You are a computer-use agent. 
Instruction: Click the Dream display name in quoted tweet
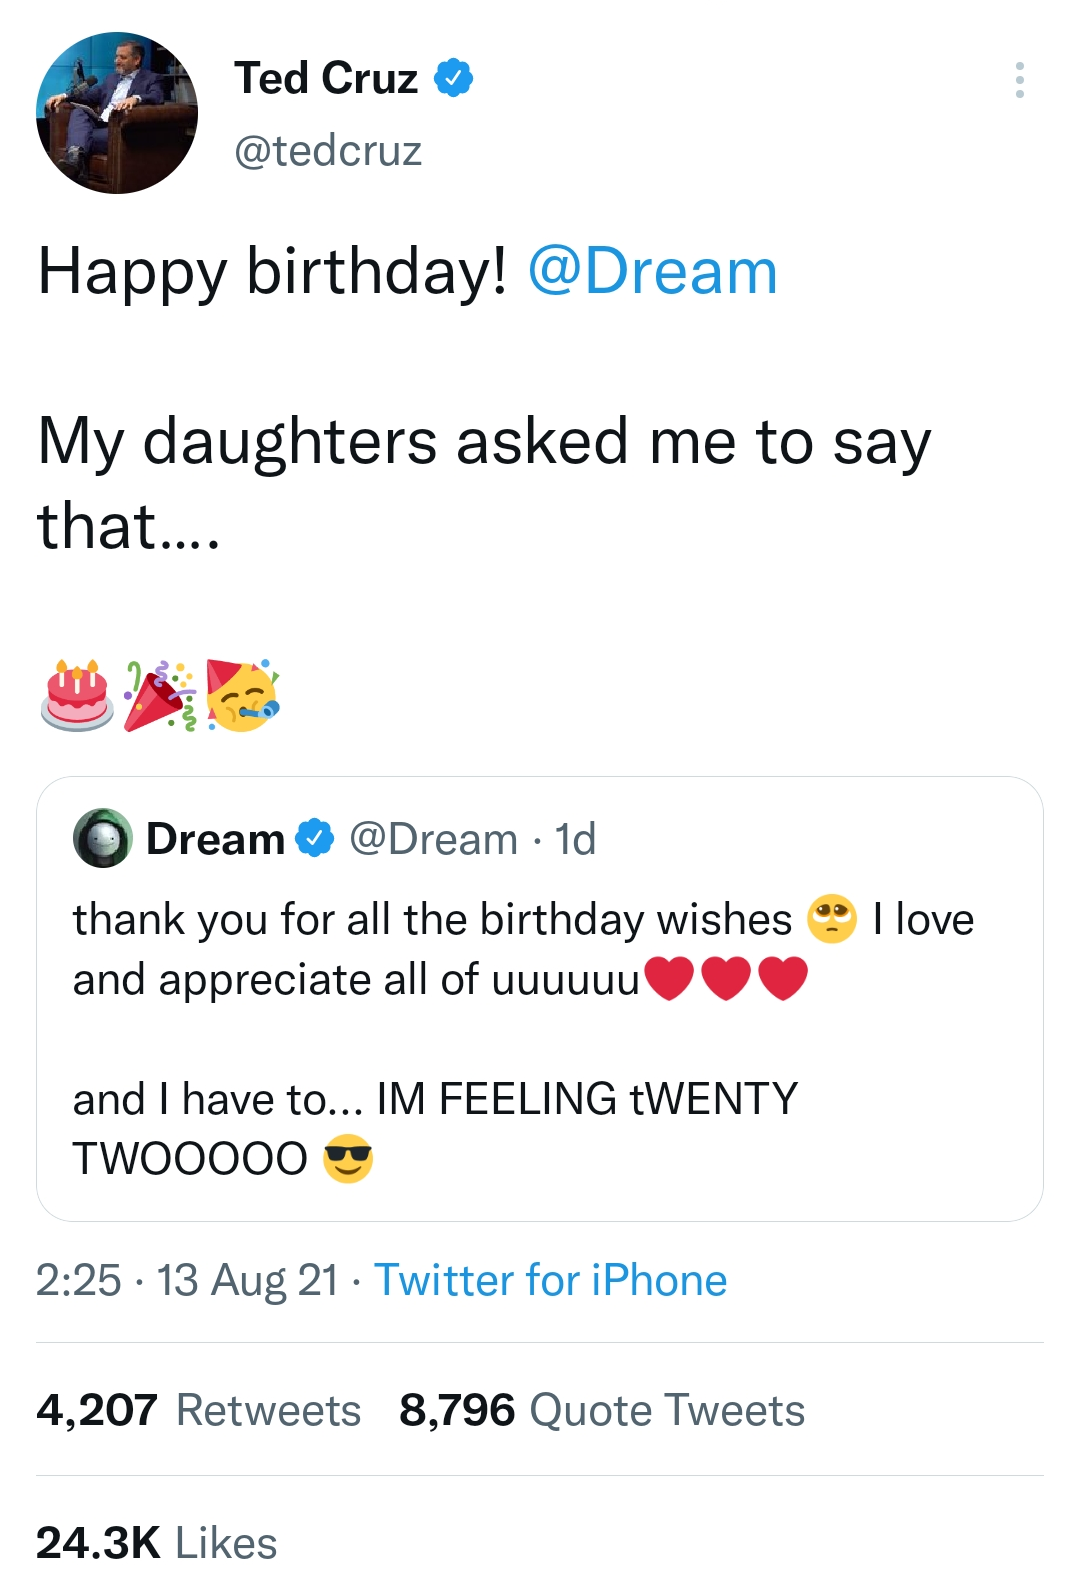coord(215,839)
